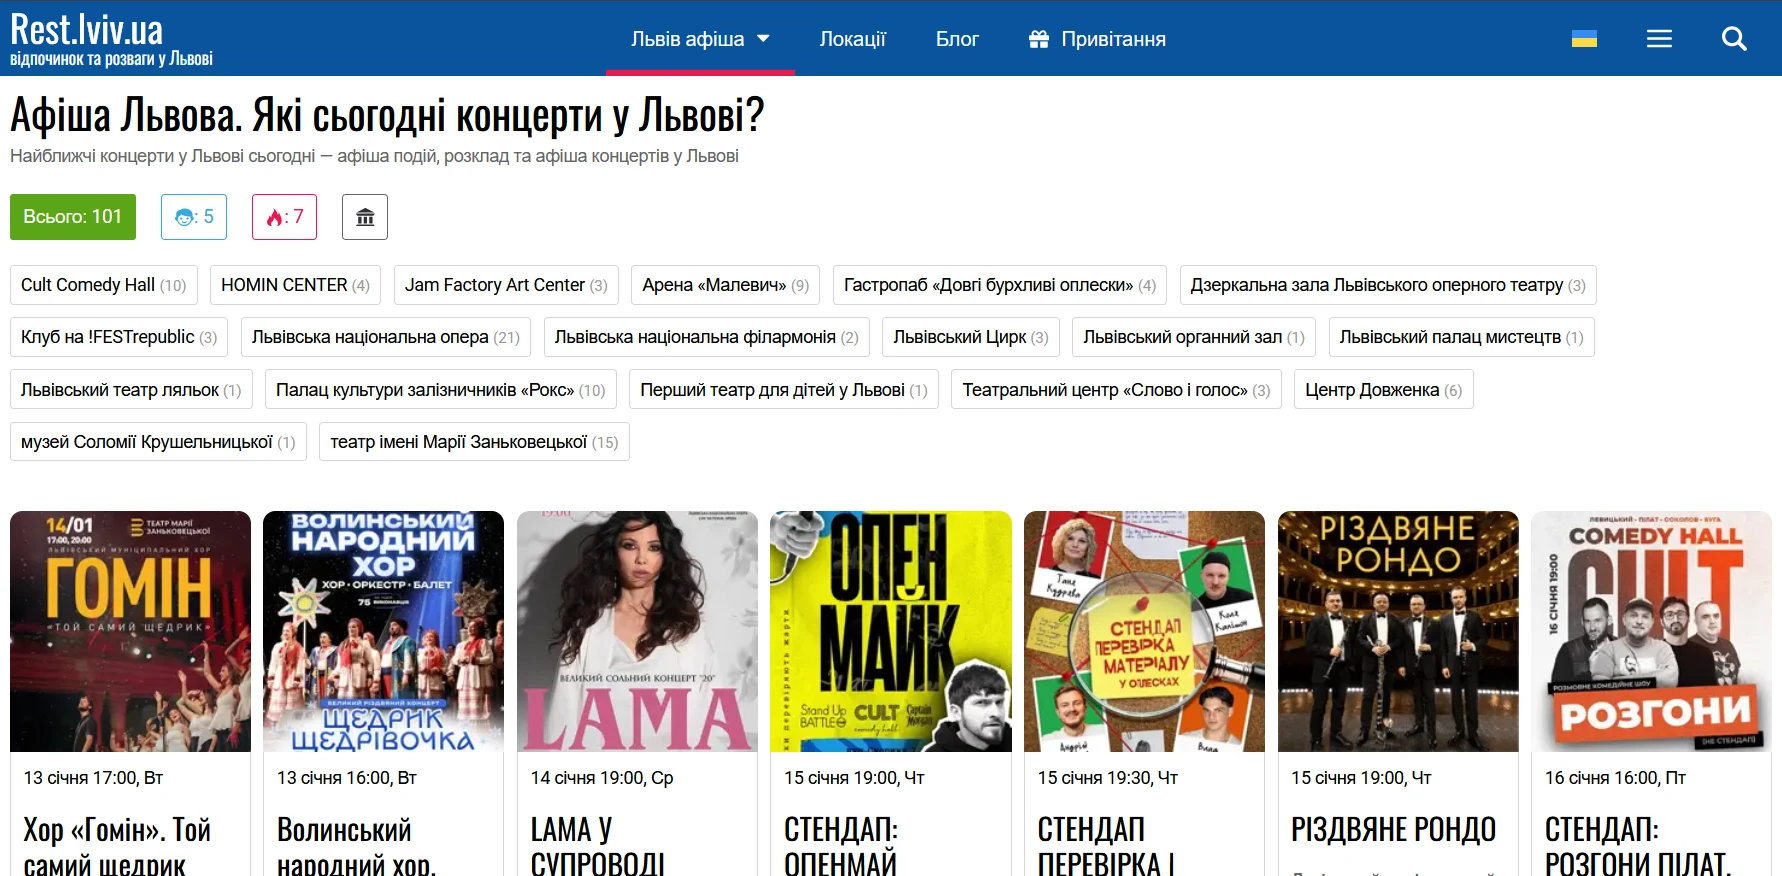1782x876 pixels.
Task: Filter by Львівська національна опера venue
Action: point(385,337)
